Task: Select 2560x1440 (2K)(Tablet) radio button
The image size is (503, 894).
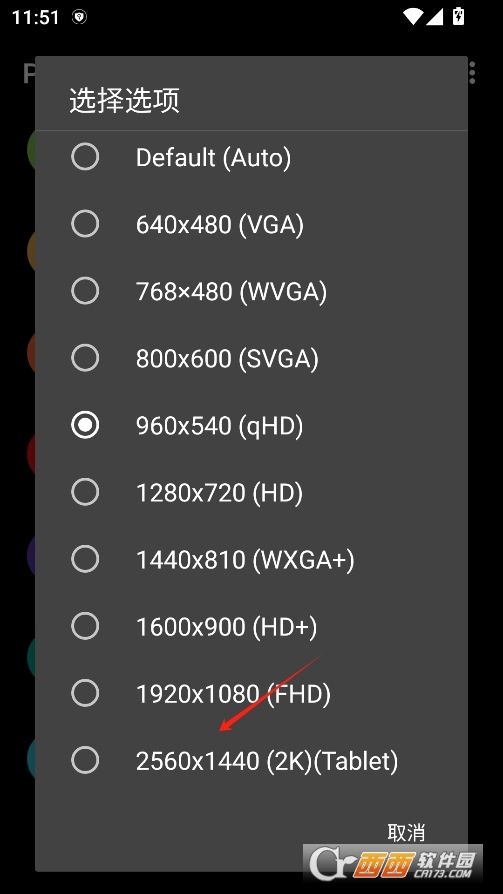Action: tap(85, 760)
